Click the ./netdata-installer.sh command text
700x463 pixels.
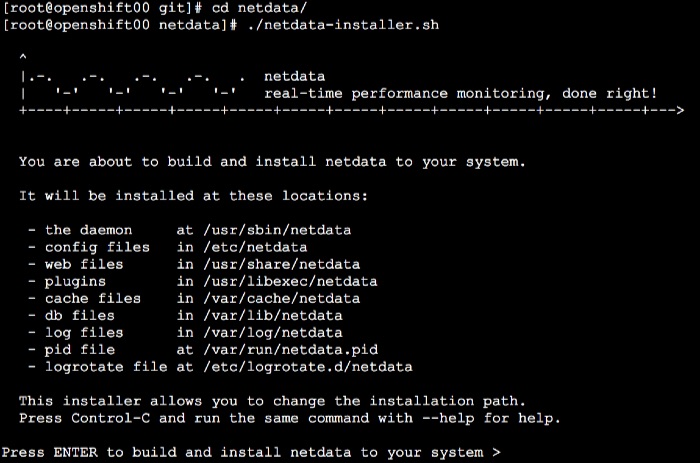pyautogui.click(x=343, y=25)
